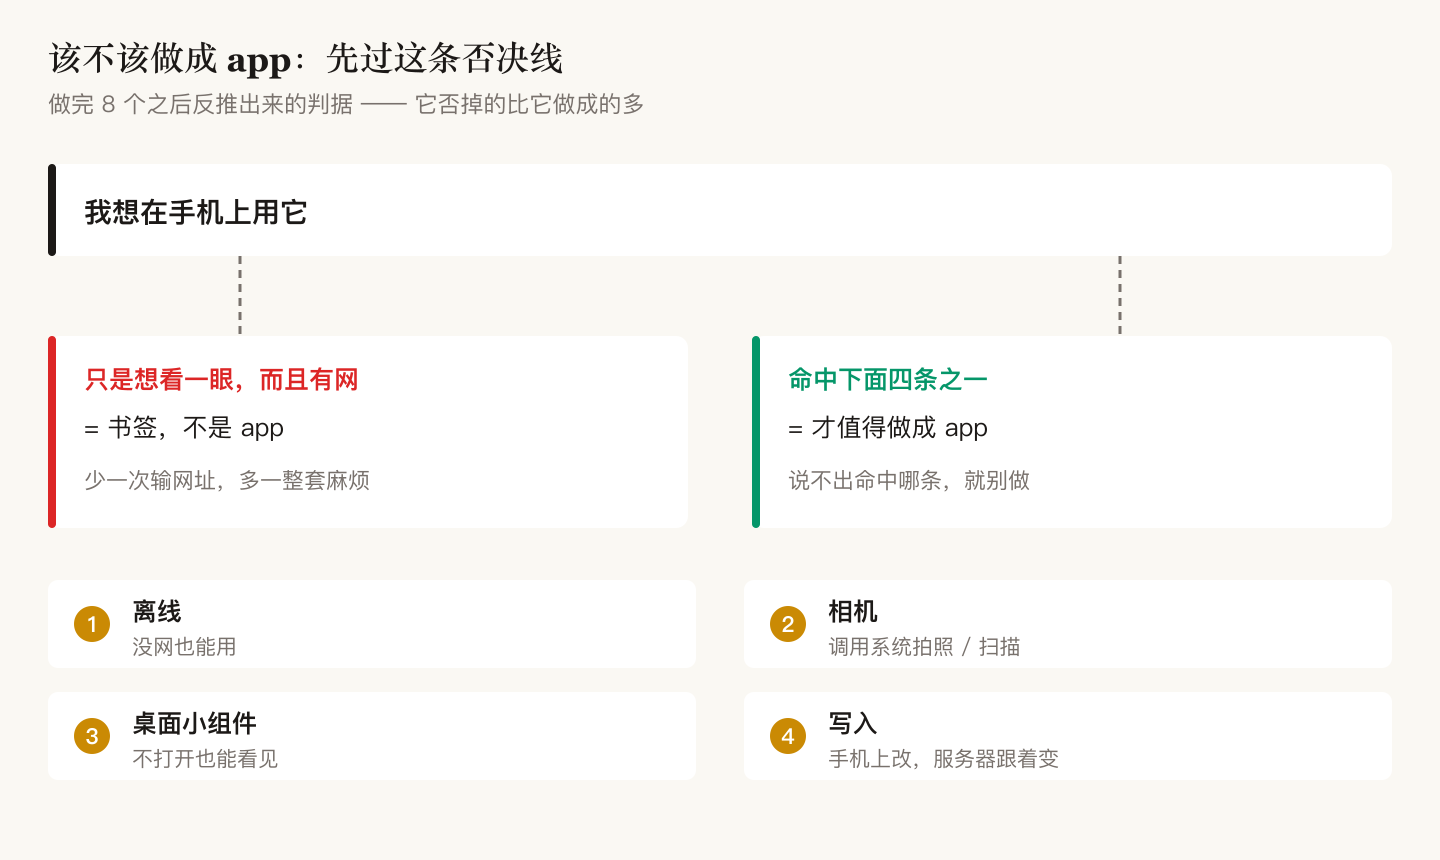Click the text = 书签，不是 app

point(184,428)
